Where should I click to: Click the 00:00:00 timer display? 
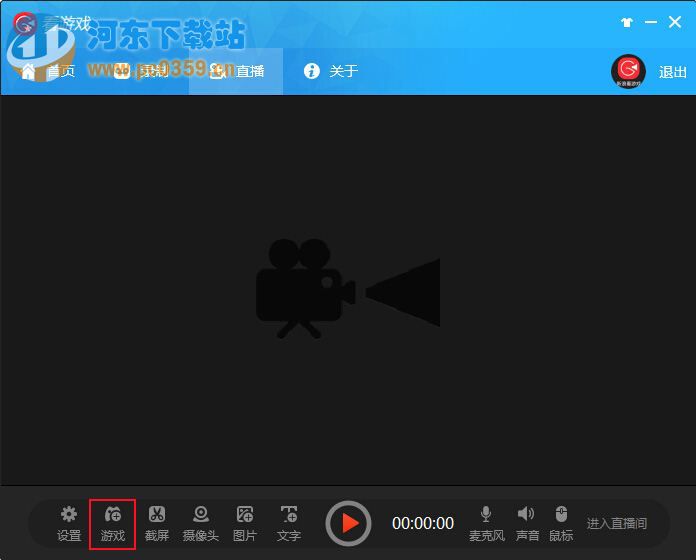(423, 524)
